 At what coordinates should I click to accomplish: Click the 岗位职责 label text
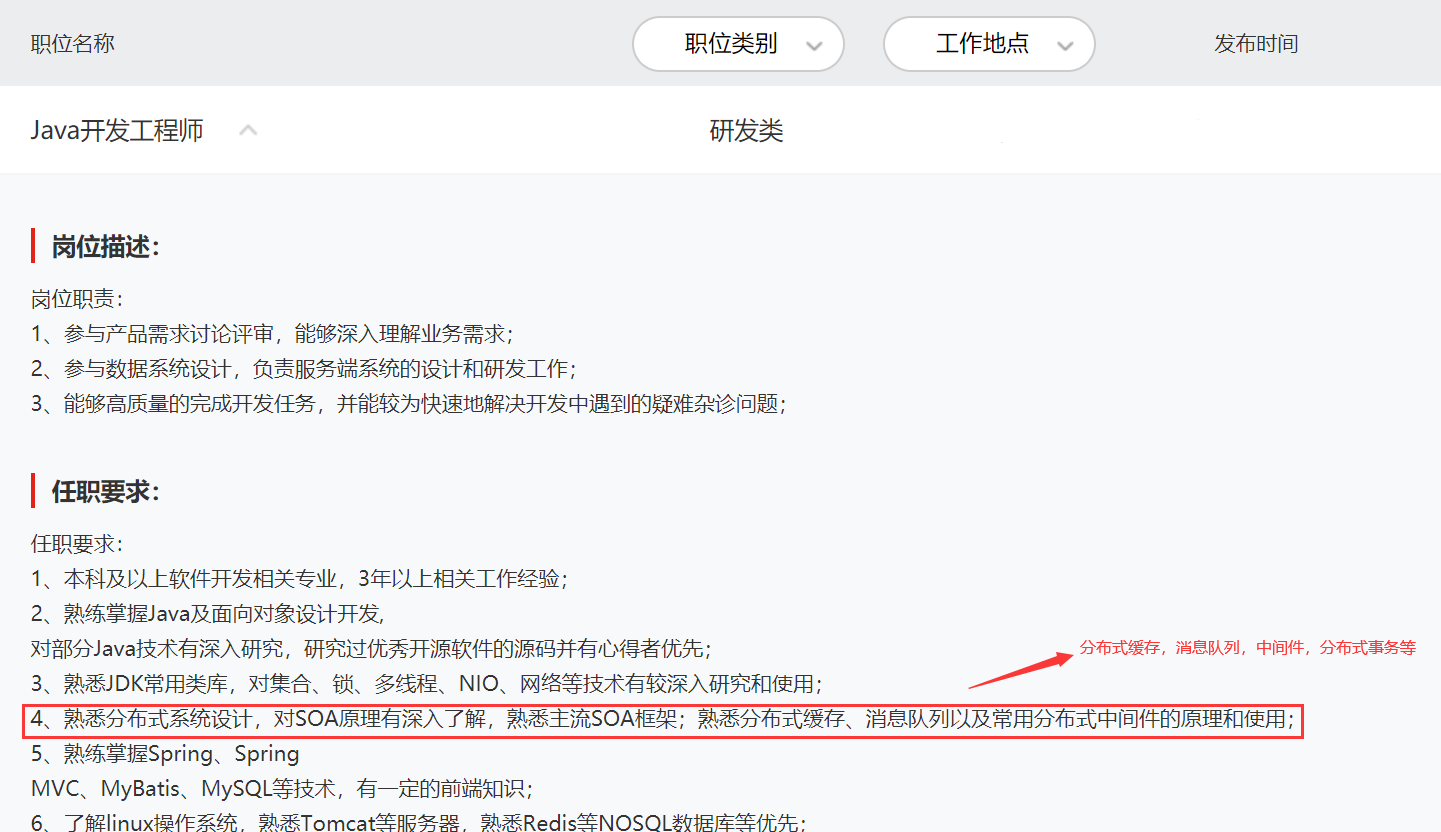tap(77, 300)
